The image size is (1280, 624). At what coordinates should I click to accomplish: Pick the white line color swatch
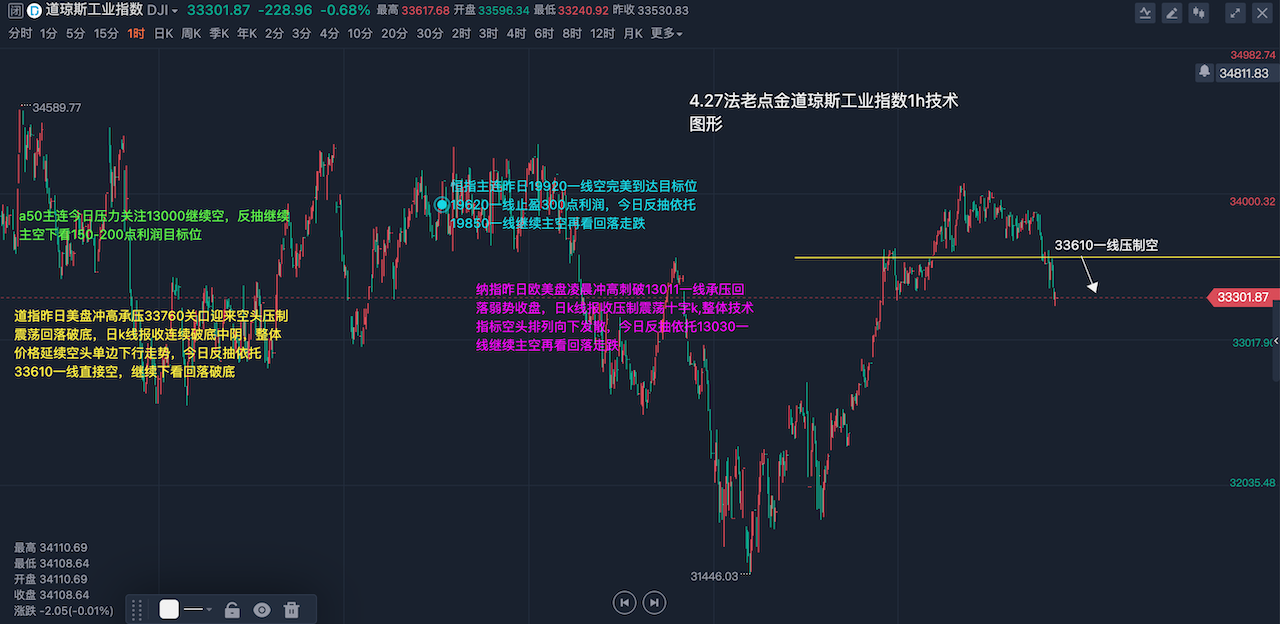[x=169, y=610]
